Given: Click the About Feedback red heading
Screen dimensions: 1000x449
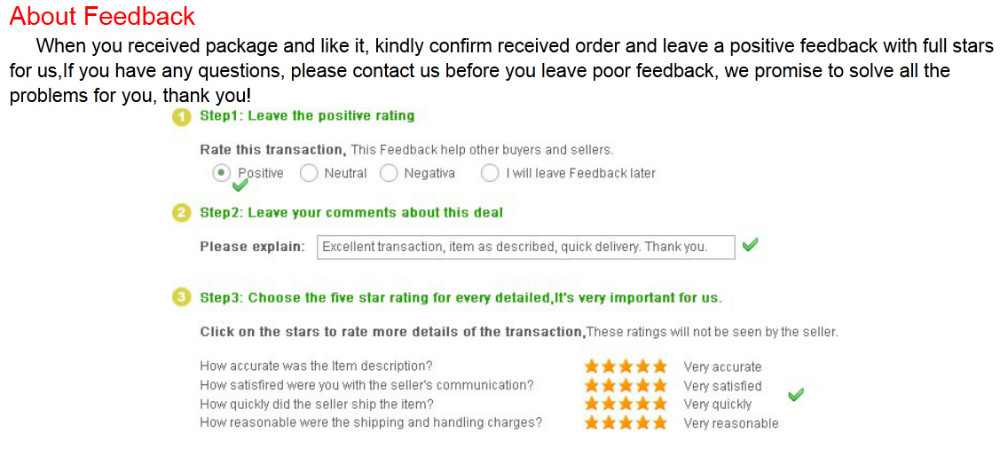Looking at the screenshot, I should (103, 16).
